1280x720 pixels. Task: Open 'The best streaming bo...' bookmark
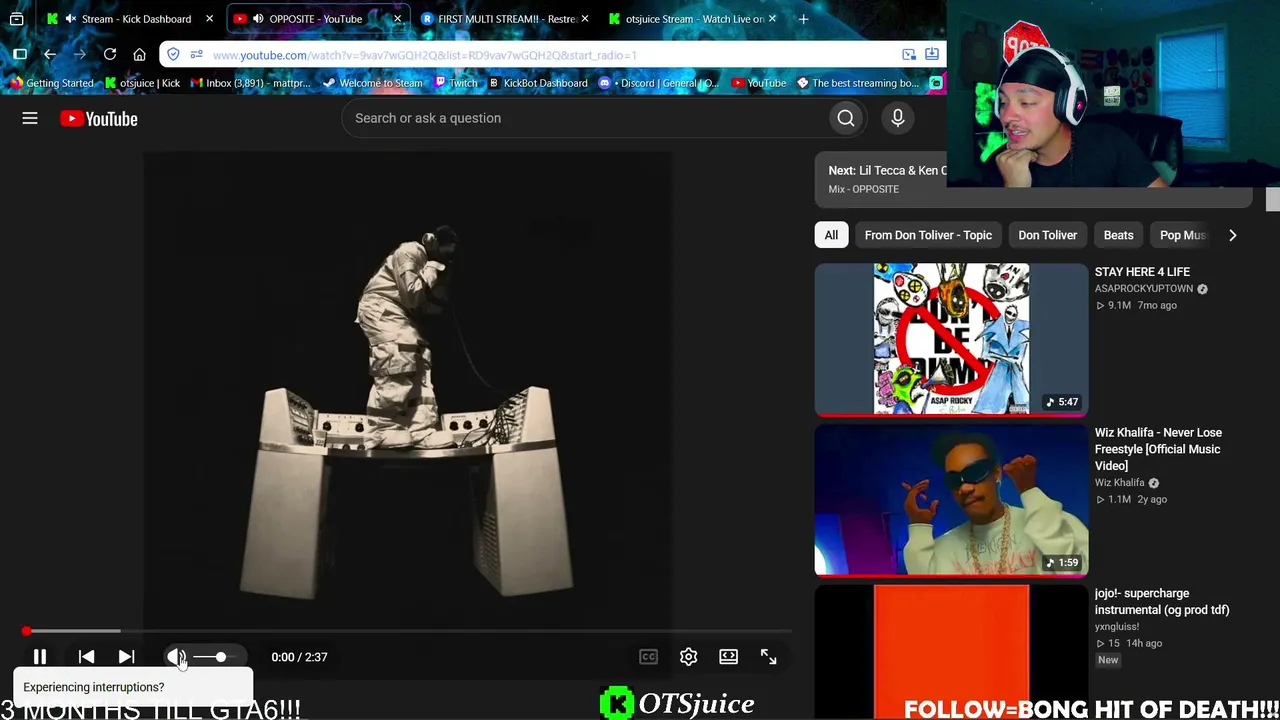[857, 83]
